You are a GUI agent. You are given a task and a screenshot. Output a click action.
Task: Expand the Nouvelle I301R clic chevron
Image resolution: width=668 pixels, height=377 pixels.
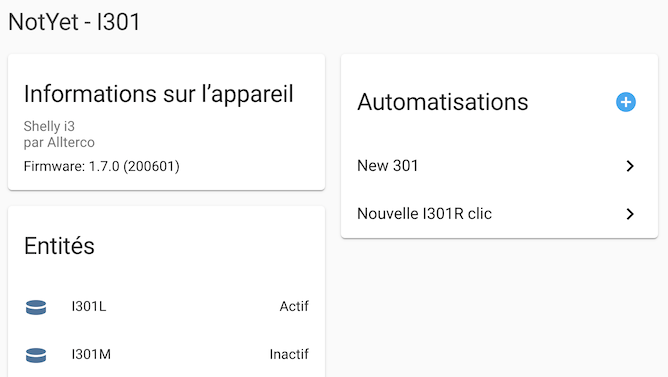tap(630, 214)
